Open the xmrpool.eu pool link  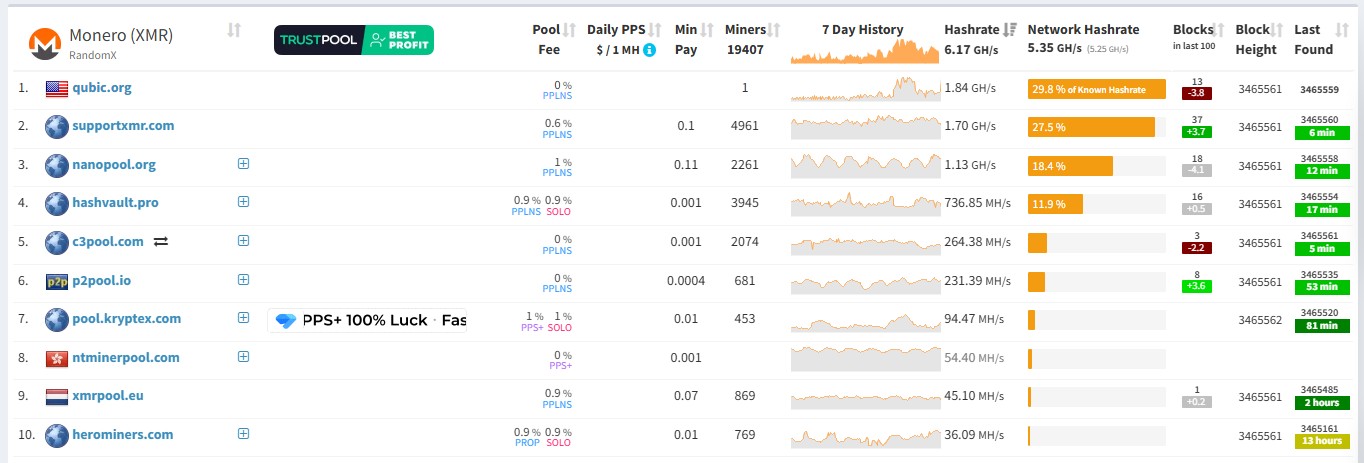point(108,396)
